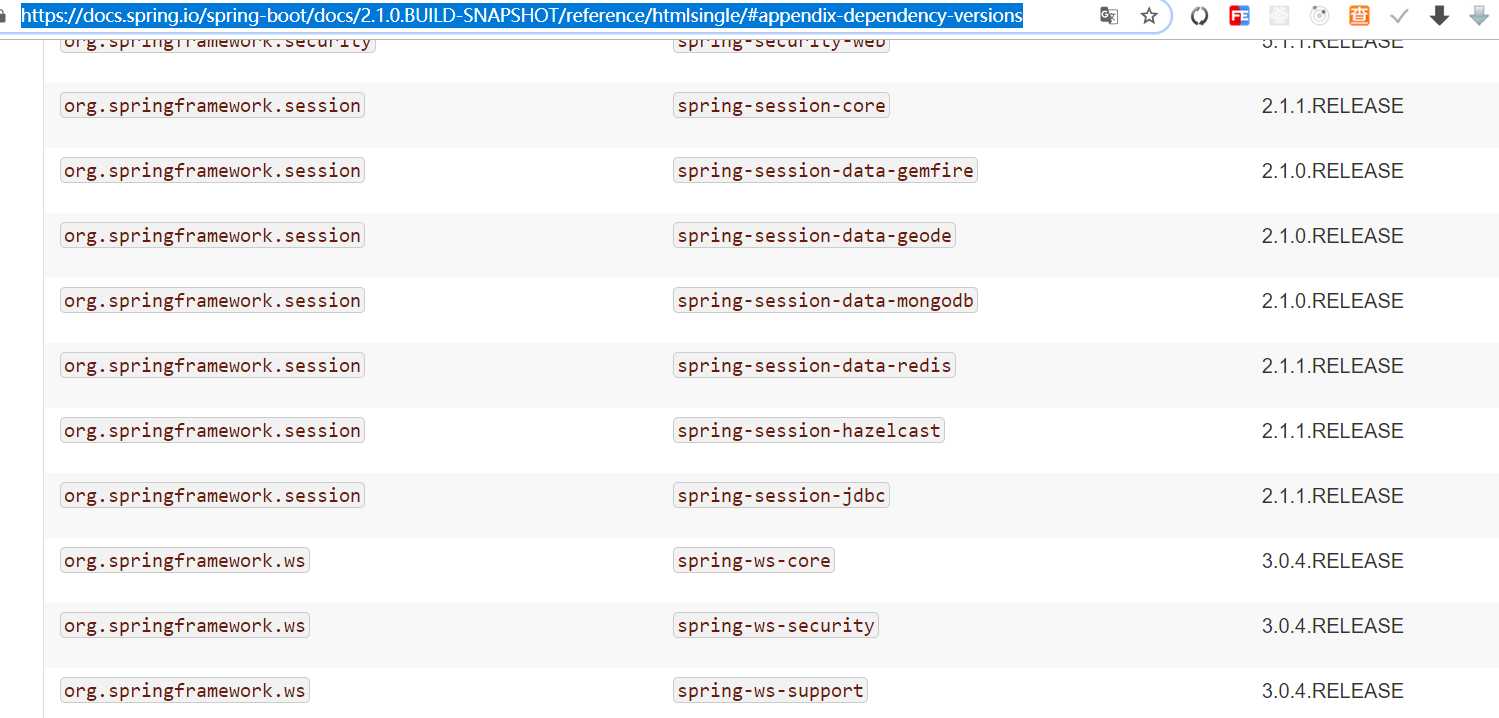
Task: Click the gray circular target extension icon
Action: pyautogui.click(x=1319, y=16)
